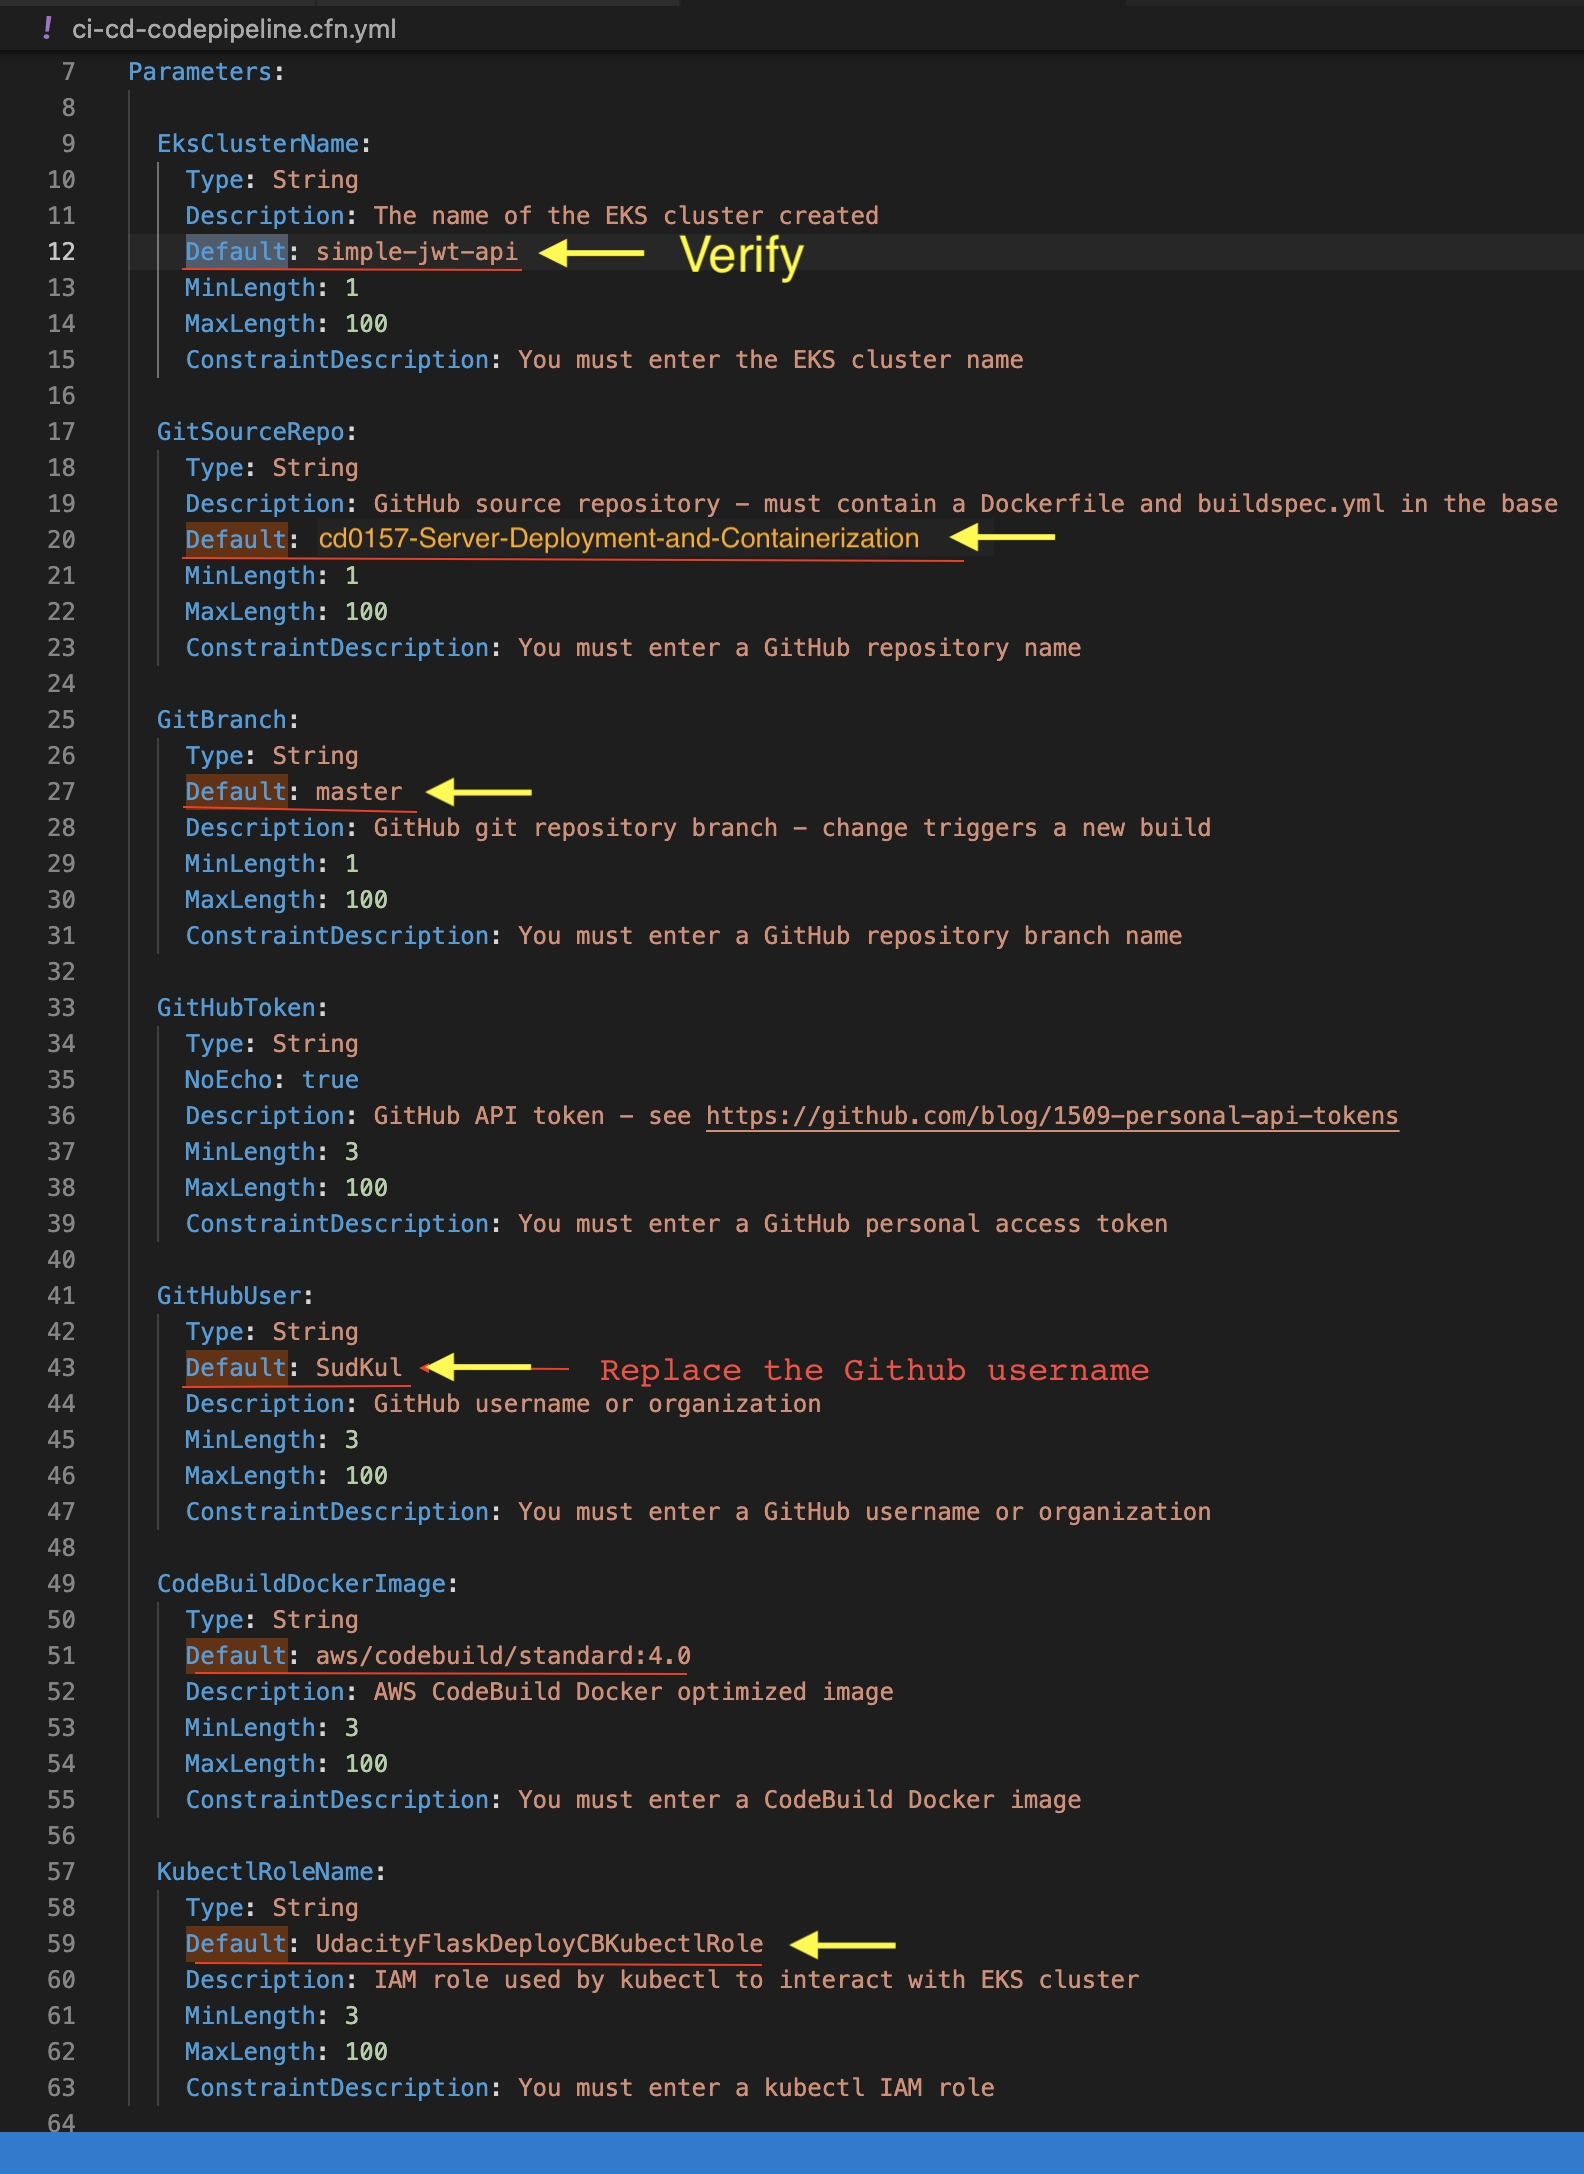Click the EKS cluster created description text
The image size is (1584, 2174).
[x=626, y=216]
